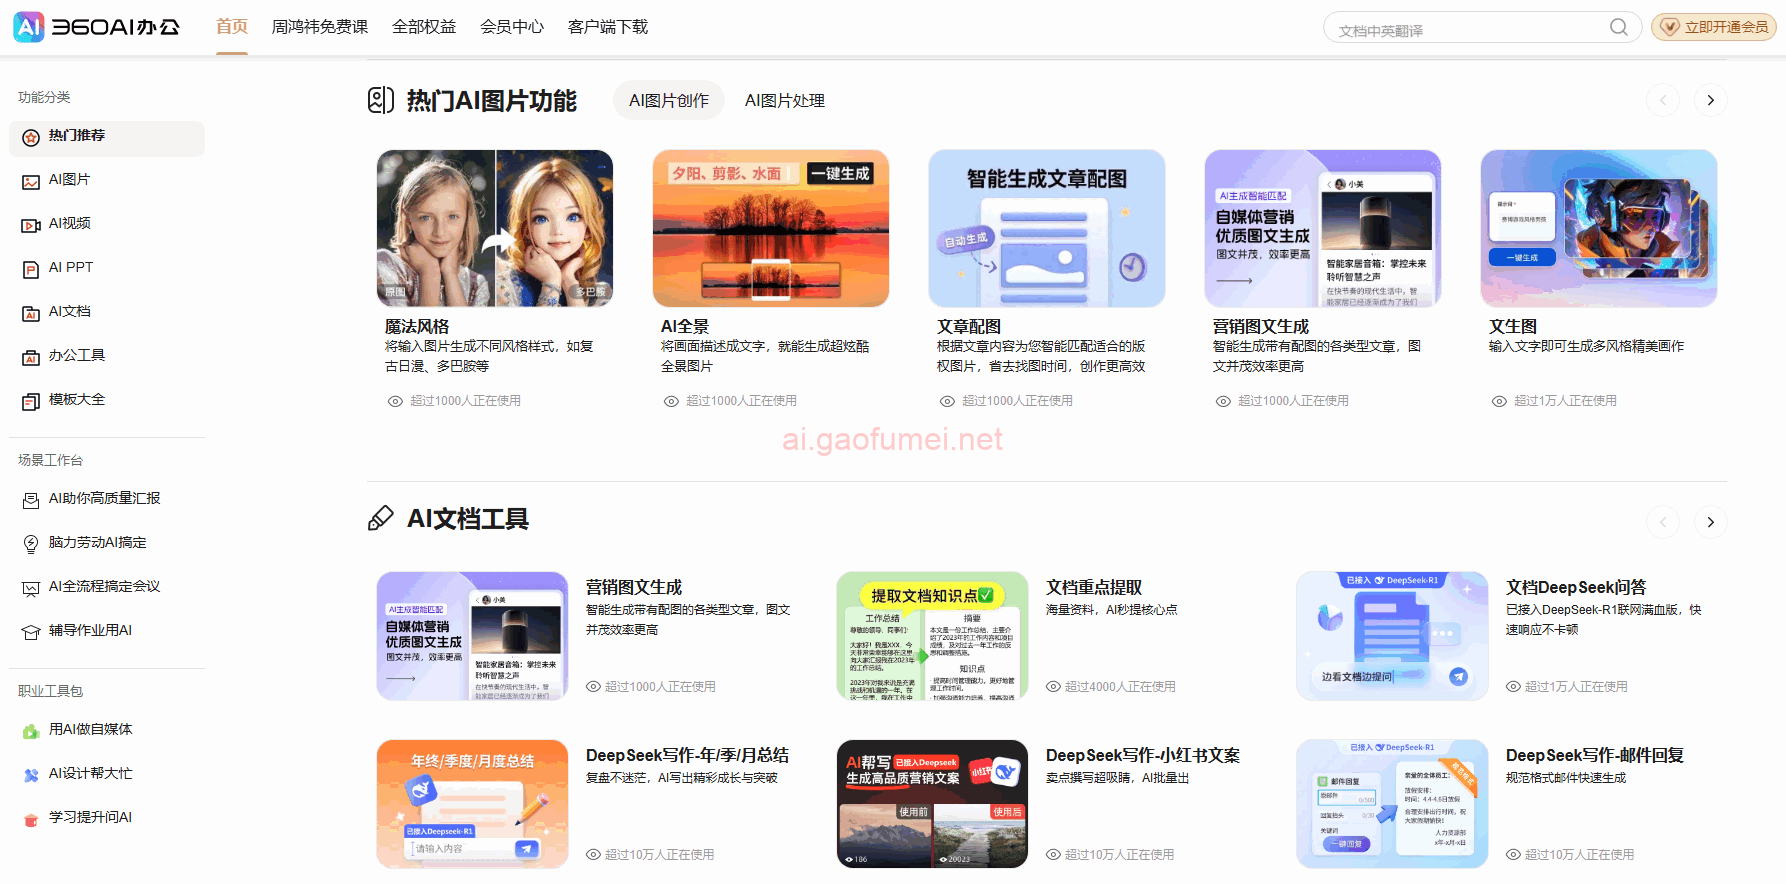Screen dimensions: 1786x884
Task: Go to 客户端下载 in top navigation
Action: (x=607, y=27)
